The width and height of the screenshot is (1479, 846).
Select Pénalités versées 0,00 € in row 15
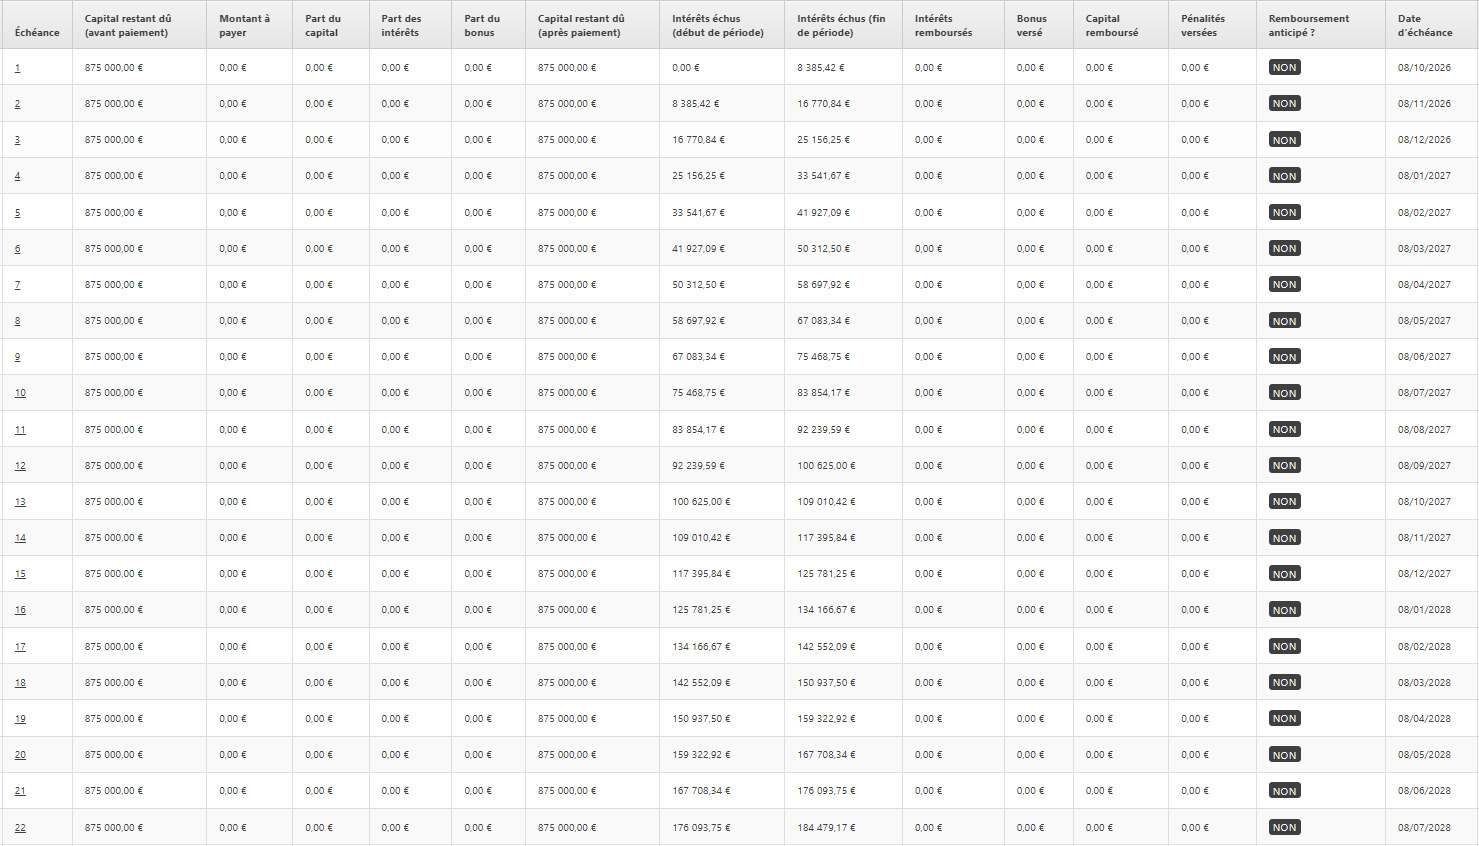click(1194, 574)
